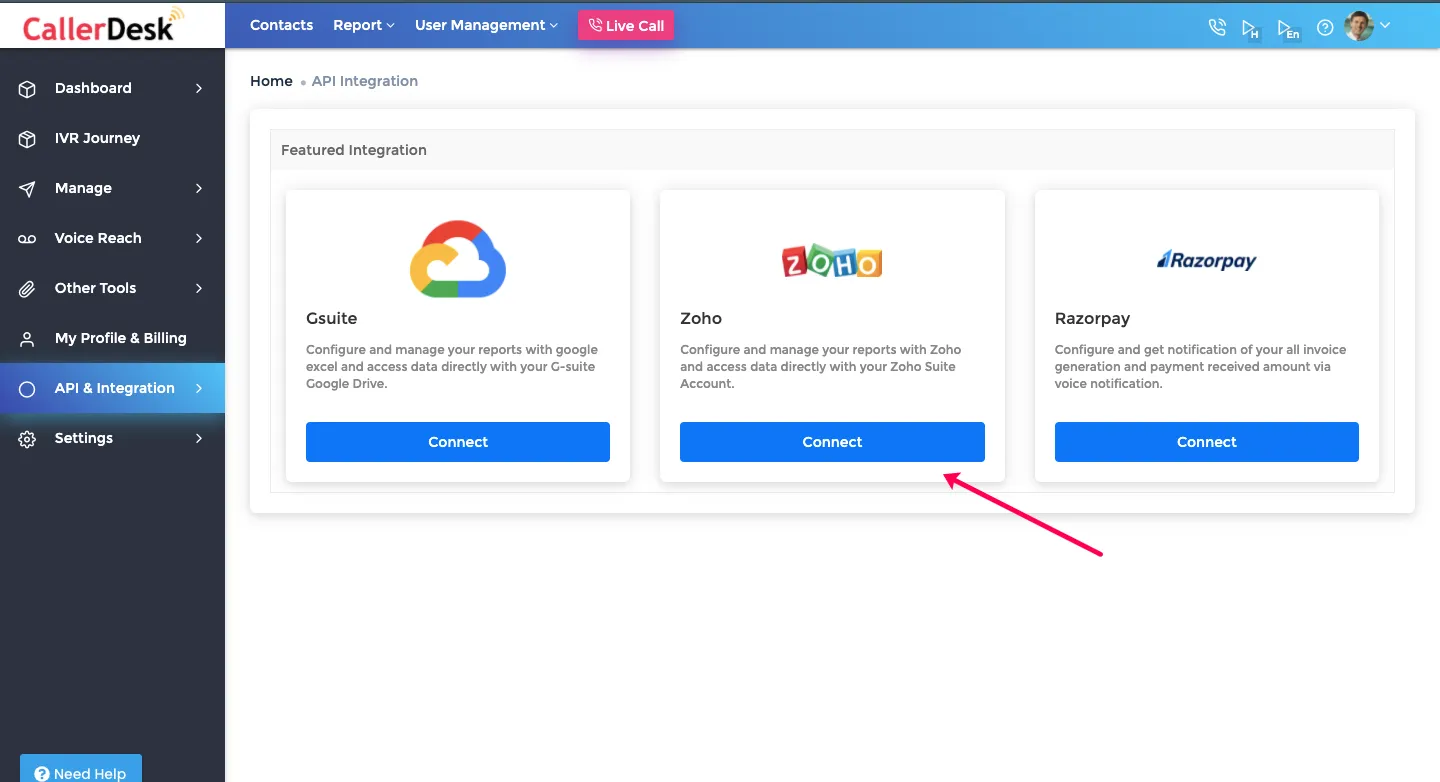Viewport: 1440px width, 782px height.
Task: Connect the Razorpay integration
Action: tap(1207, 442)
